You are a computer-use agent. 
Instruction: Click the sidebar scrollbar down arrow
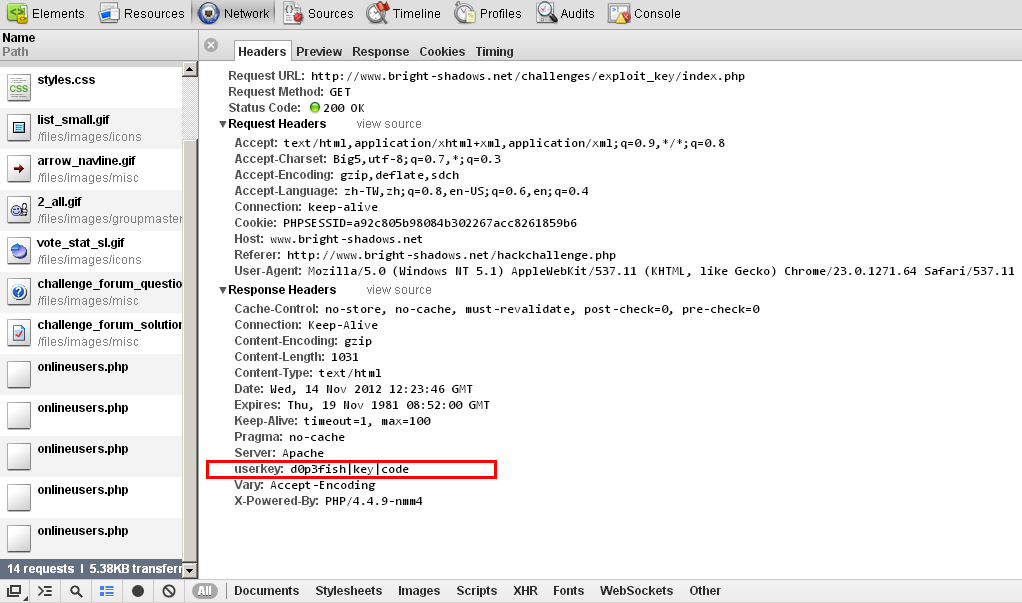click(x=189, y=570)
